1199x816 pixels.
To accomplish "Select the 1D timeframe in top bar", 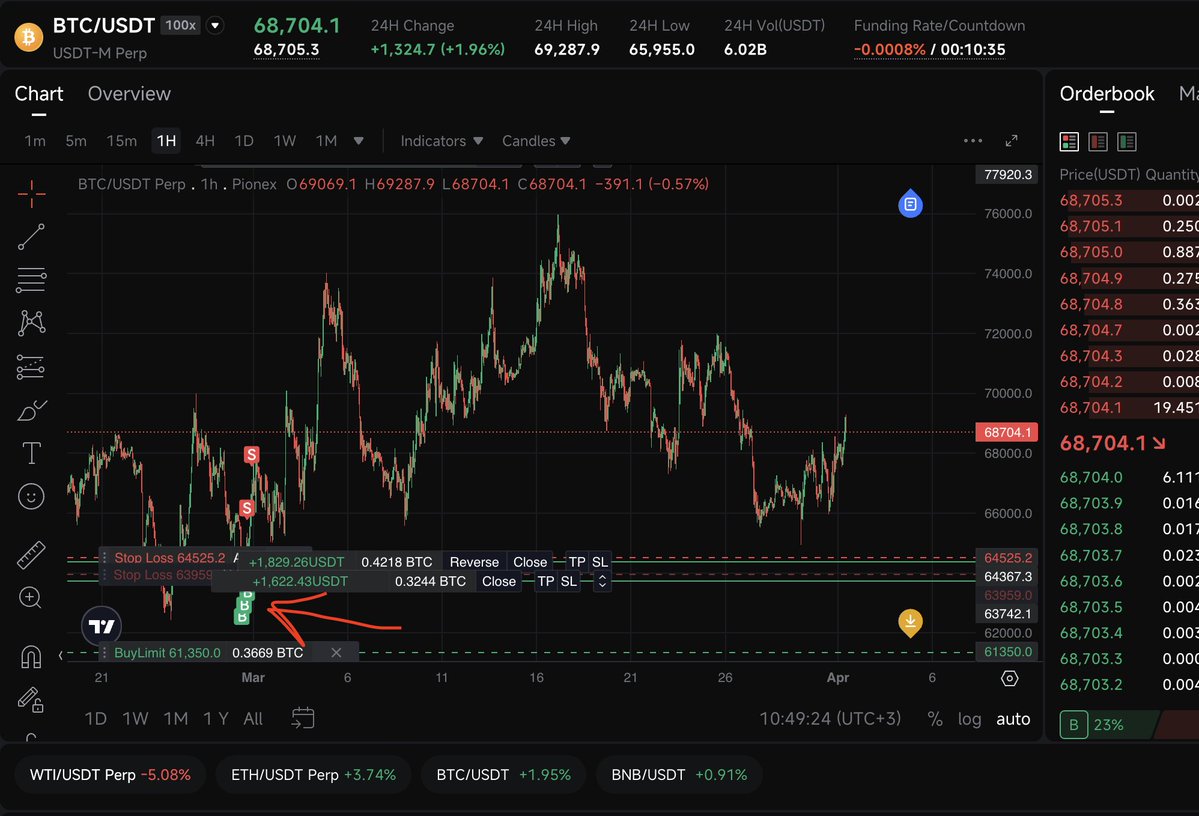I will pos(244,141).
